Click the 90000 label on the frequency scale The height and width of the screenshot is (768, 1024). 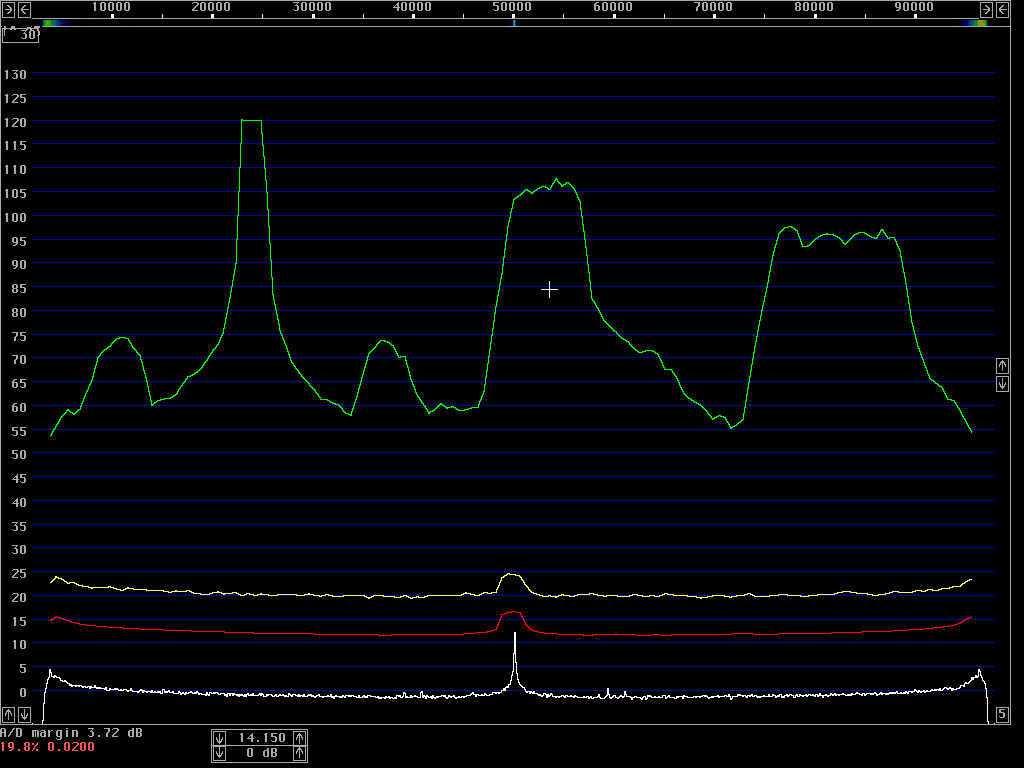point(914,7)
